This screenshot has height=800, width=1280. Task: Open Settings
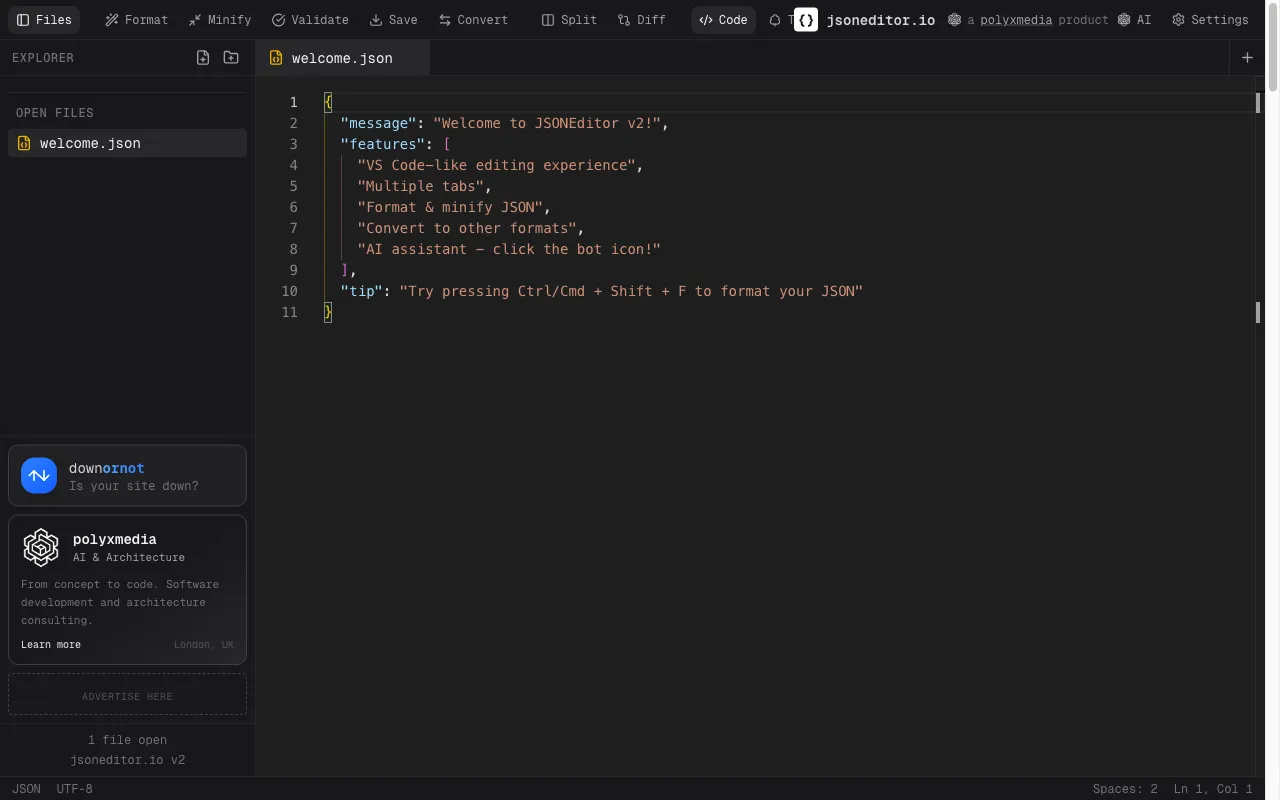click(x=1210, y=20)
